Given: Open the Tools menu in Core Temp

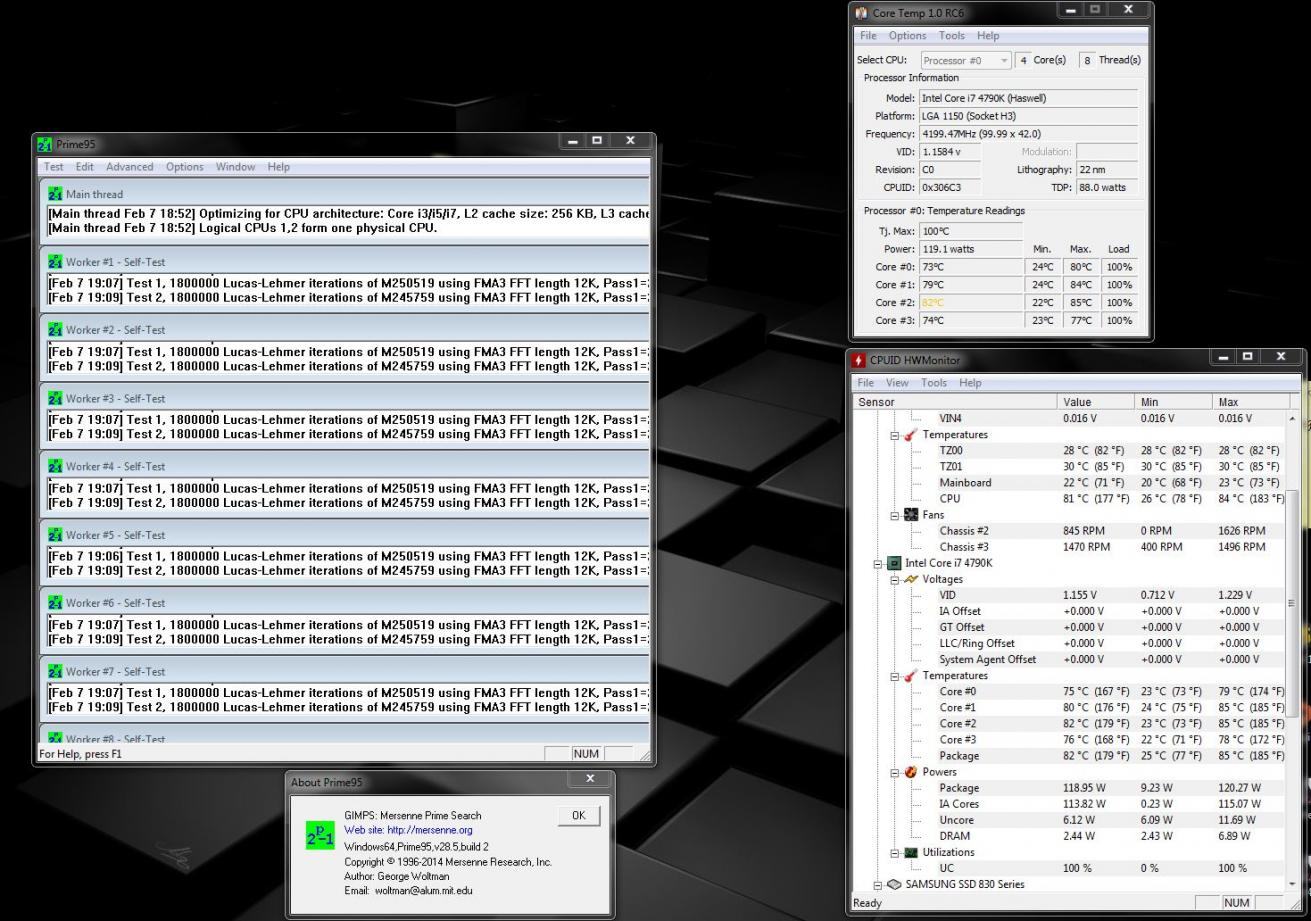Looking at the screenshot, I should pyautogui.click(x=952, y=36).
